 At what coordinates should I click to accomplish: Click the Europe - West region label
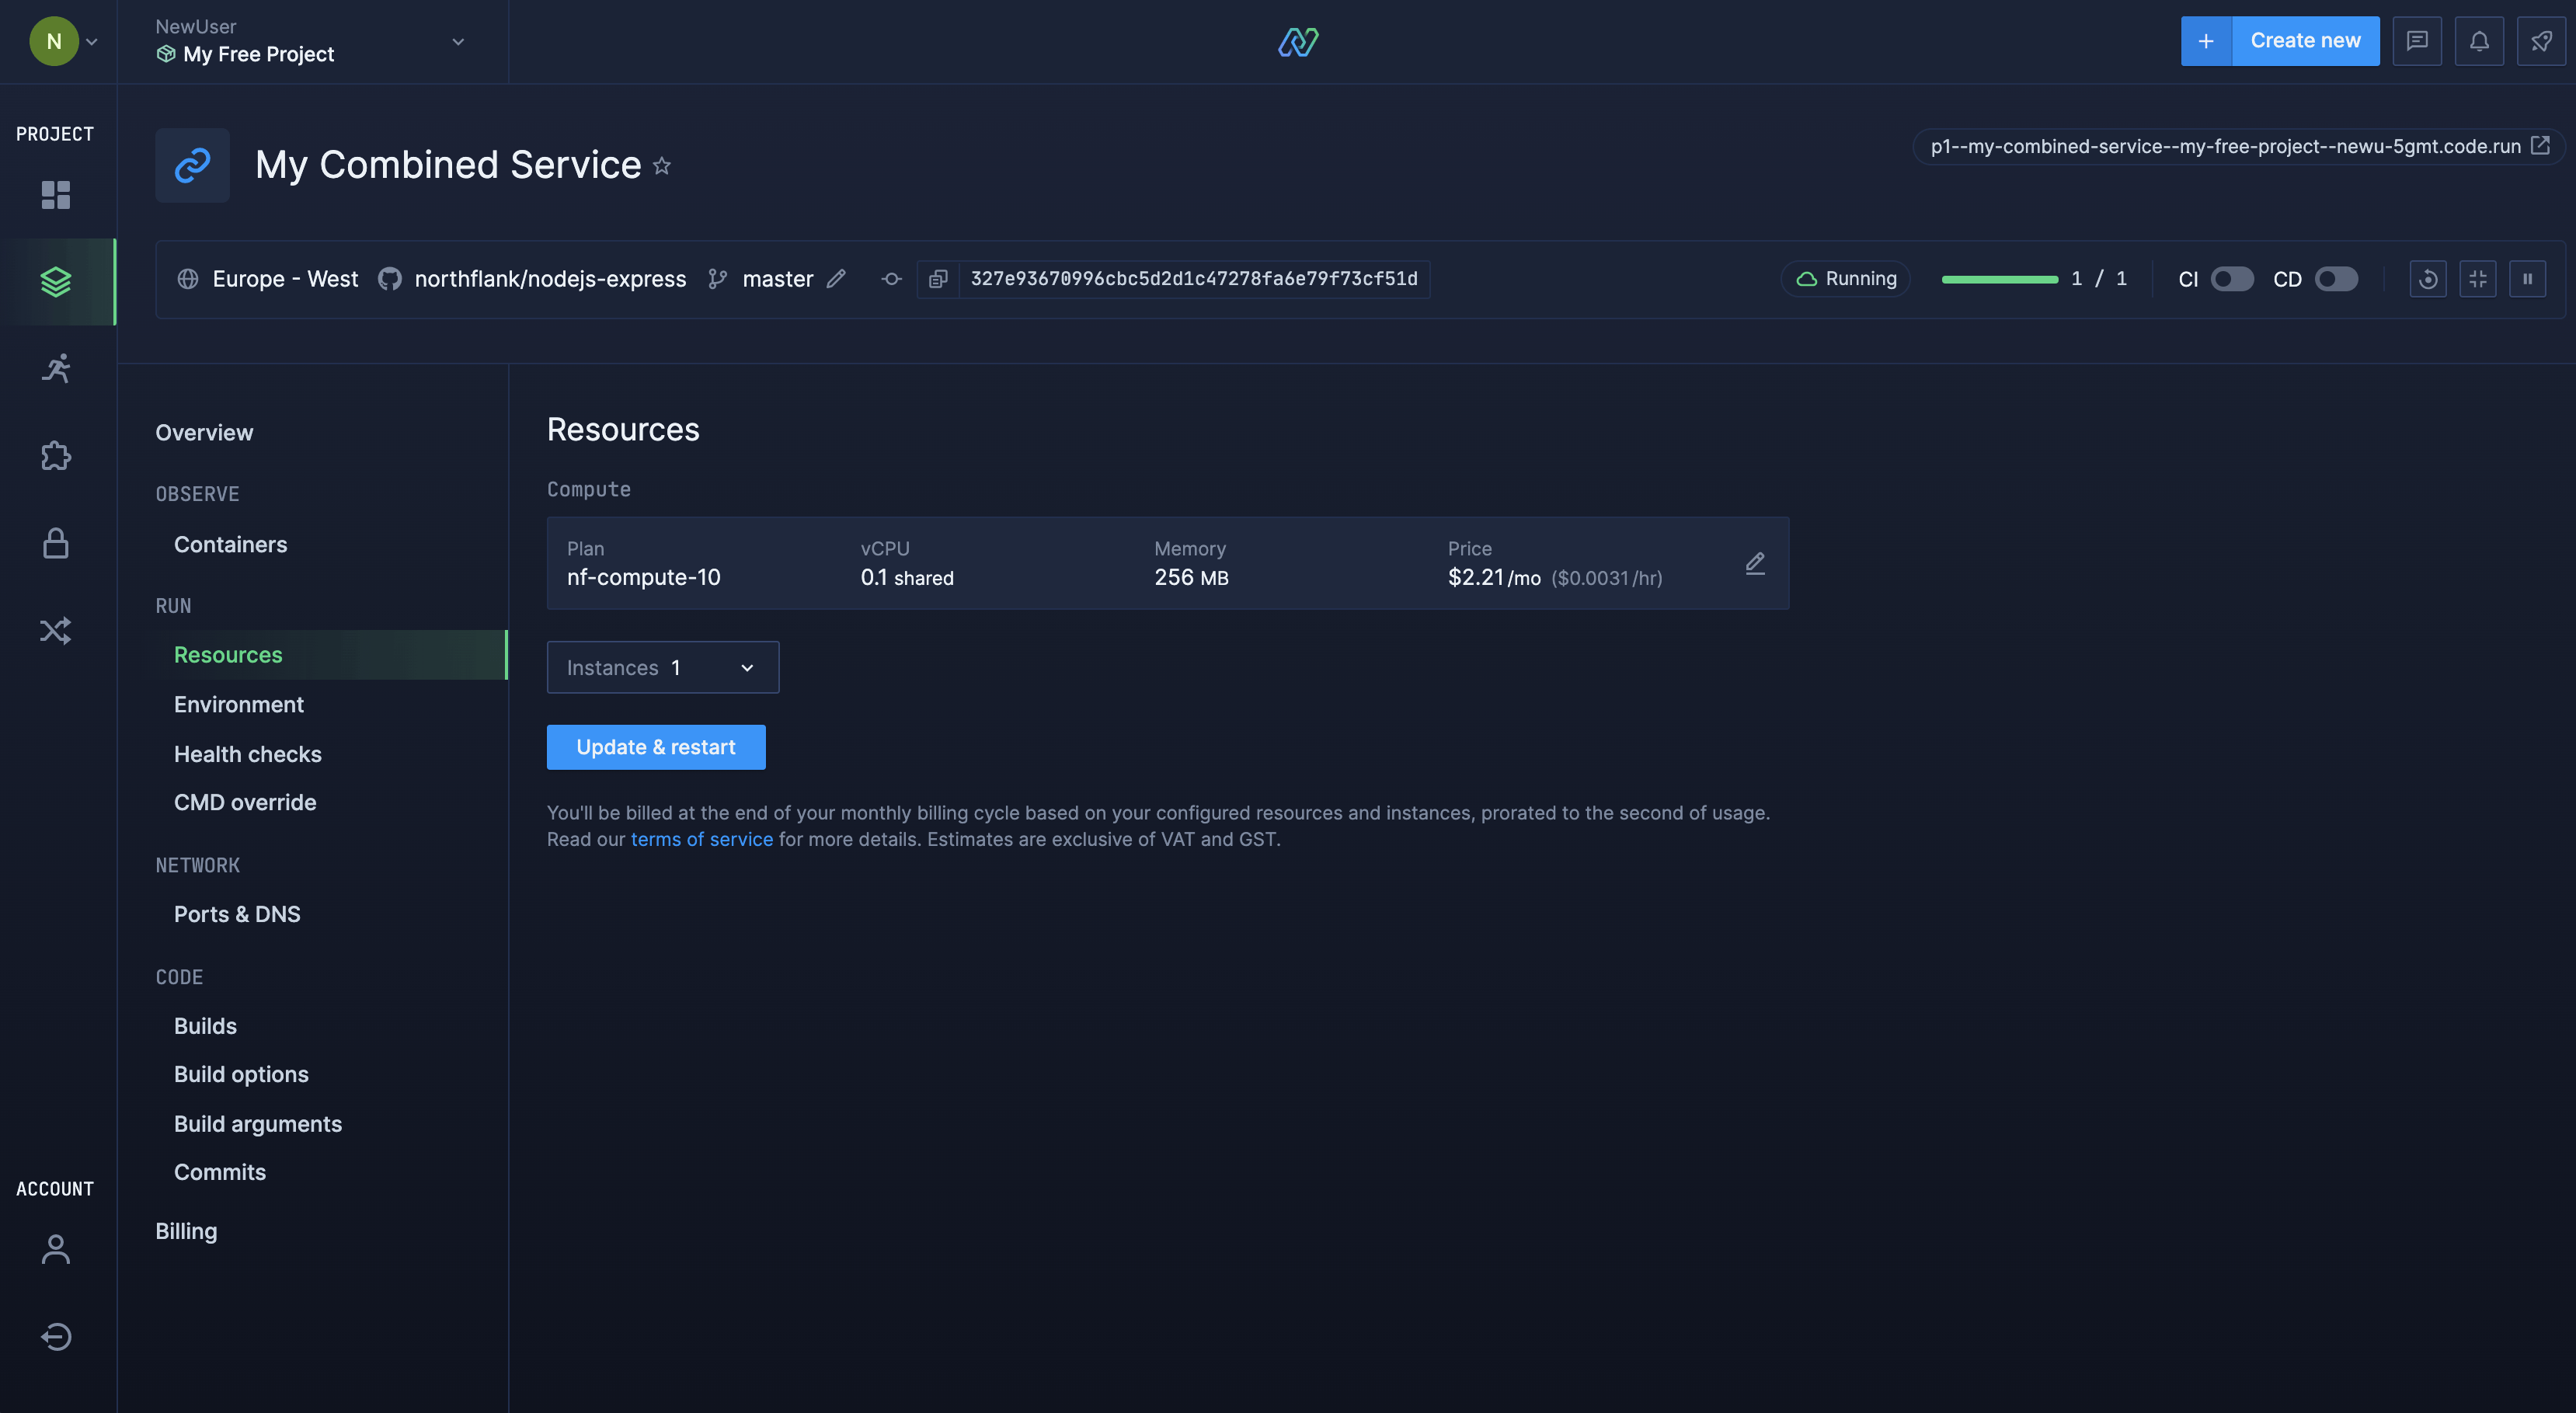[x=285, y=279]
